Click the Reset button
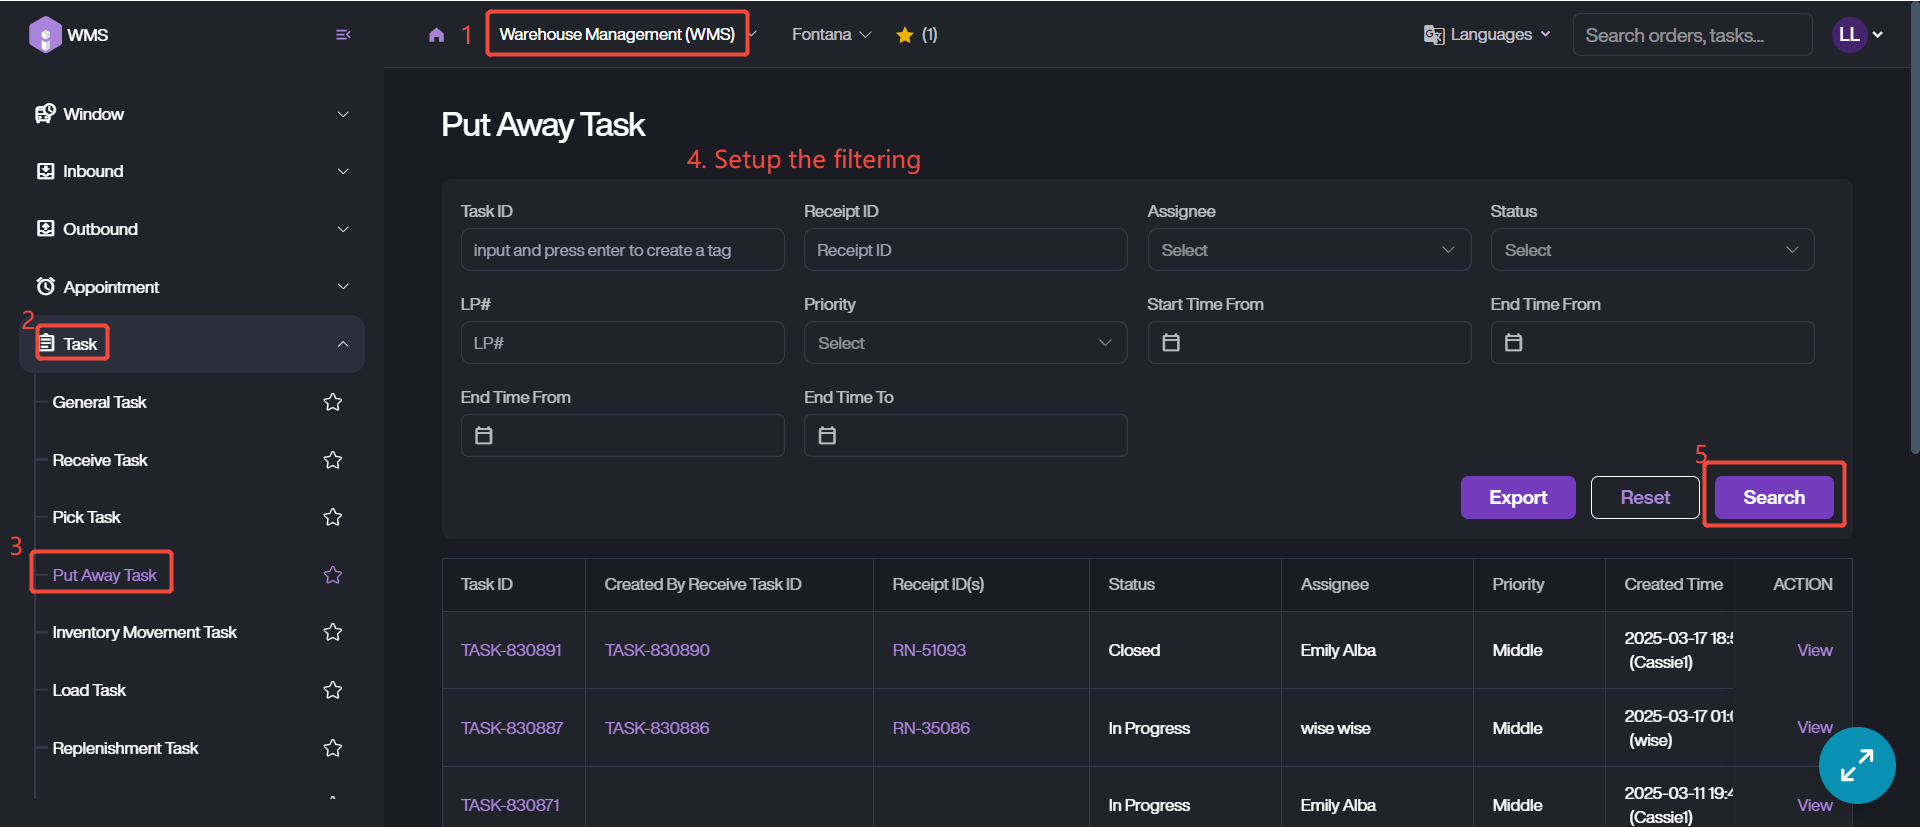The width and height of the screenshot is (1920, 827). pos(1645,497)
